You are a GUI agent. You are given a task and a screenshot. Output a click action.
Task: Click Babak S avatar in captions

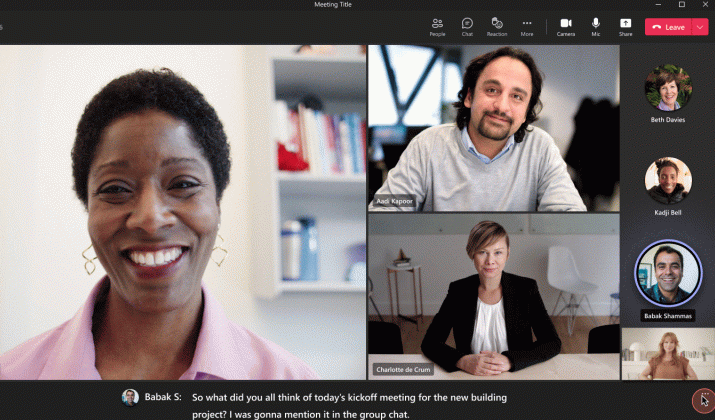point(130,397)
